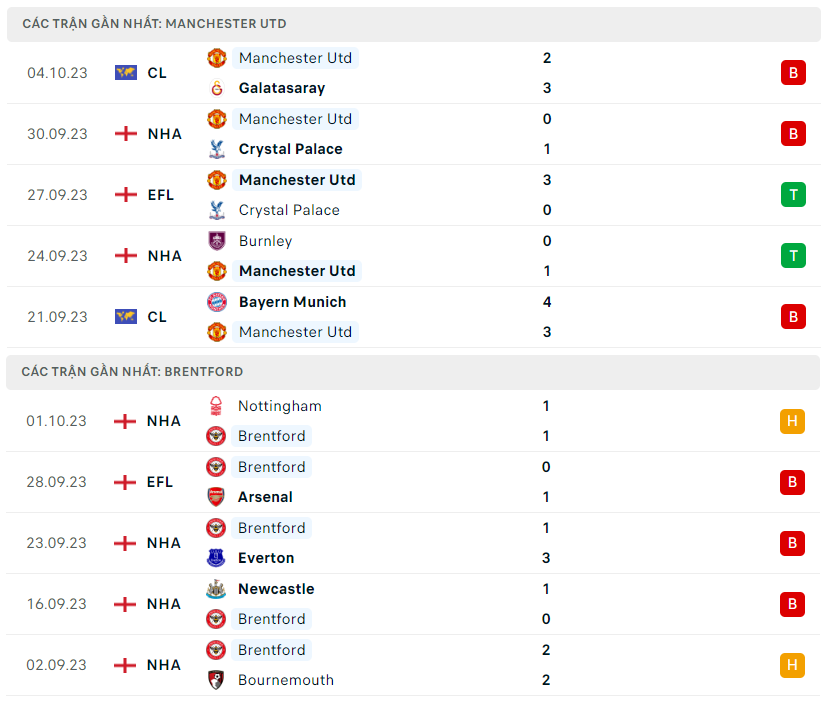The height and width of the screenshot is (704, 826).
Task: Open the Everton team link
Action: coord(266,558)
